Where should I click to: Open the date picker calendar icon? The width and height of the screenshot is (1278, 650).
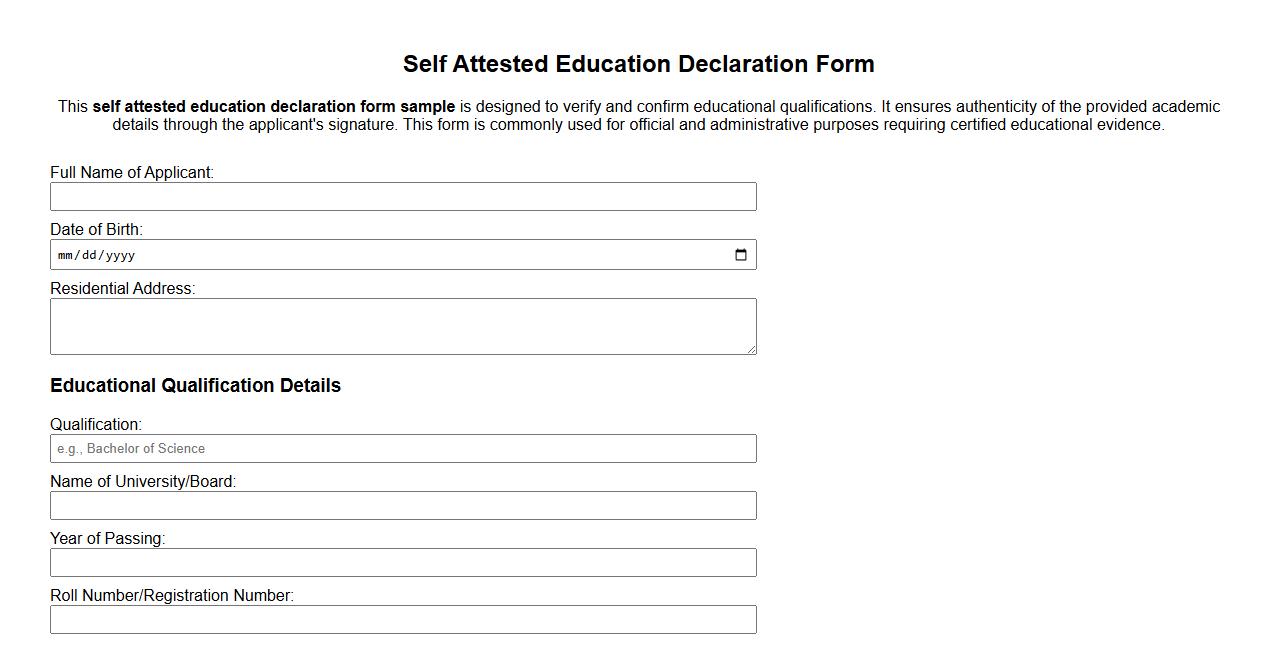[x=740, y=254]
